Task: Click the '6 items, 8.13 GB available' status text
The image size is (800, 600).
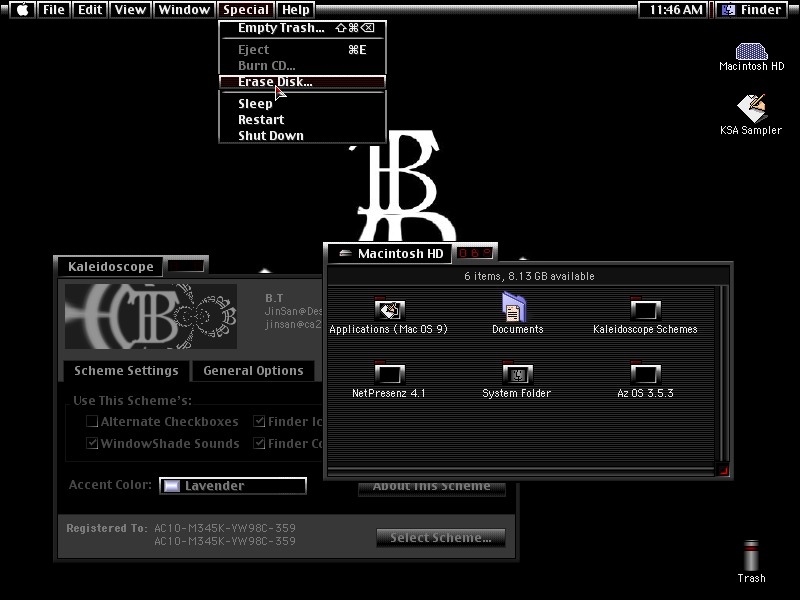Action: 529,276
